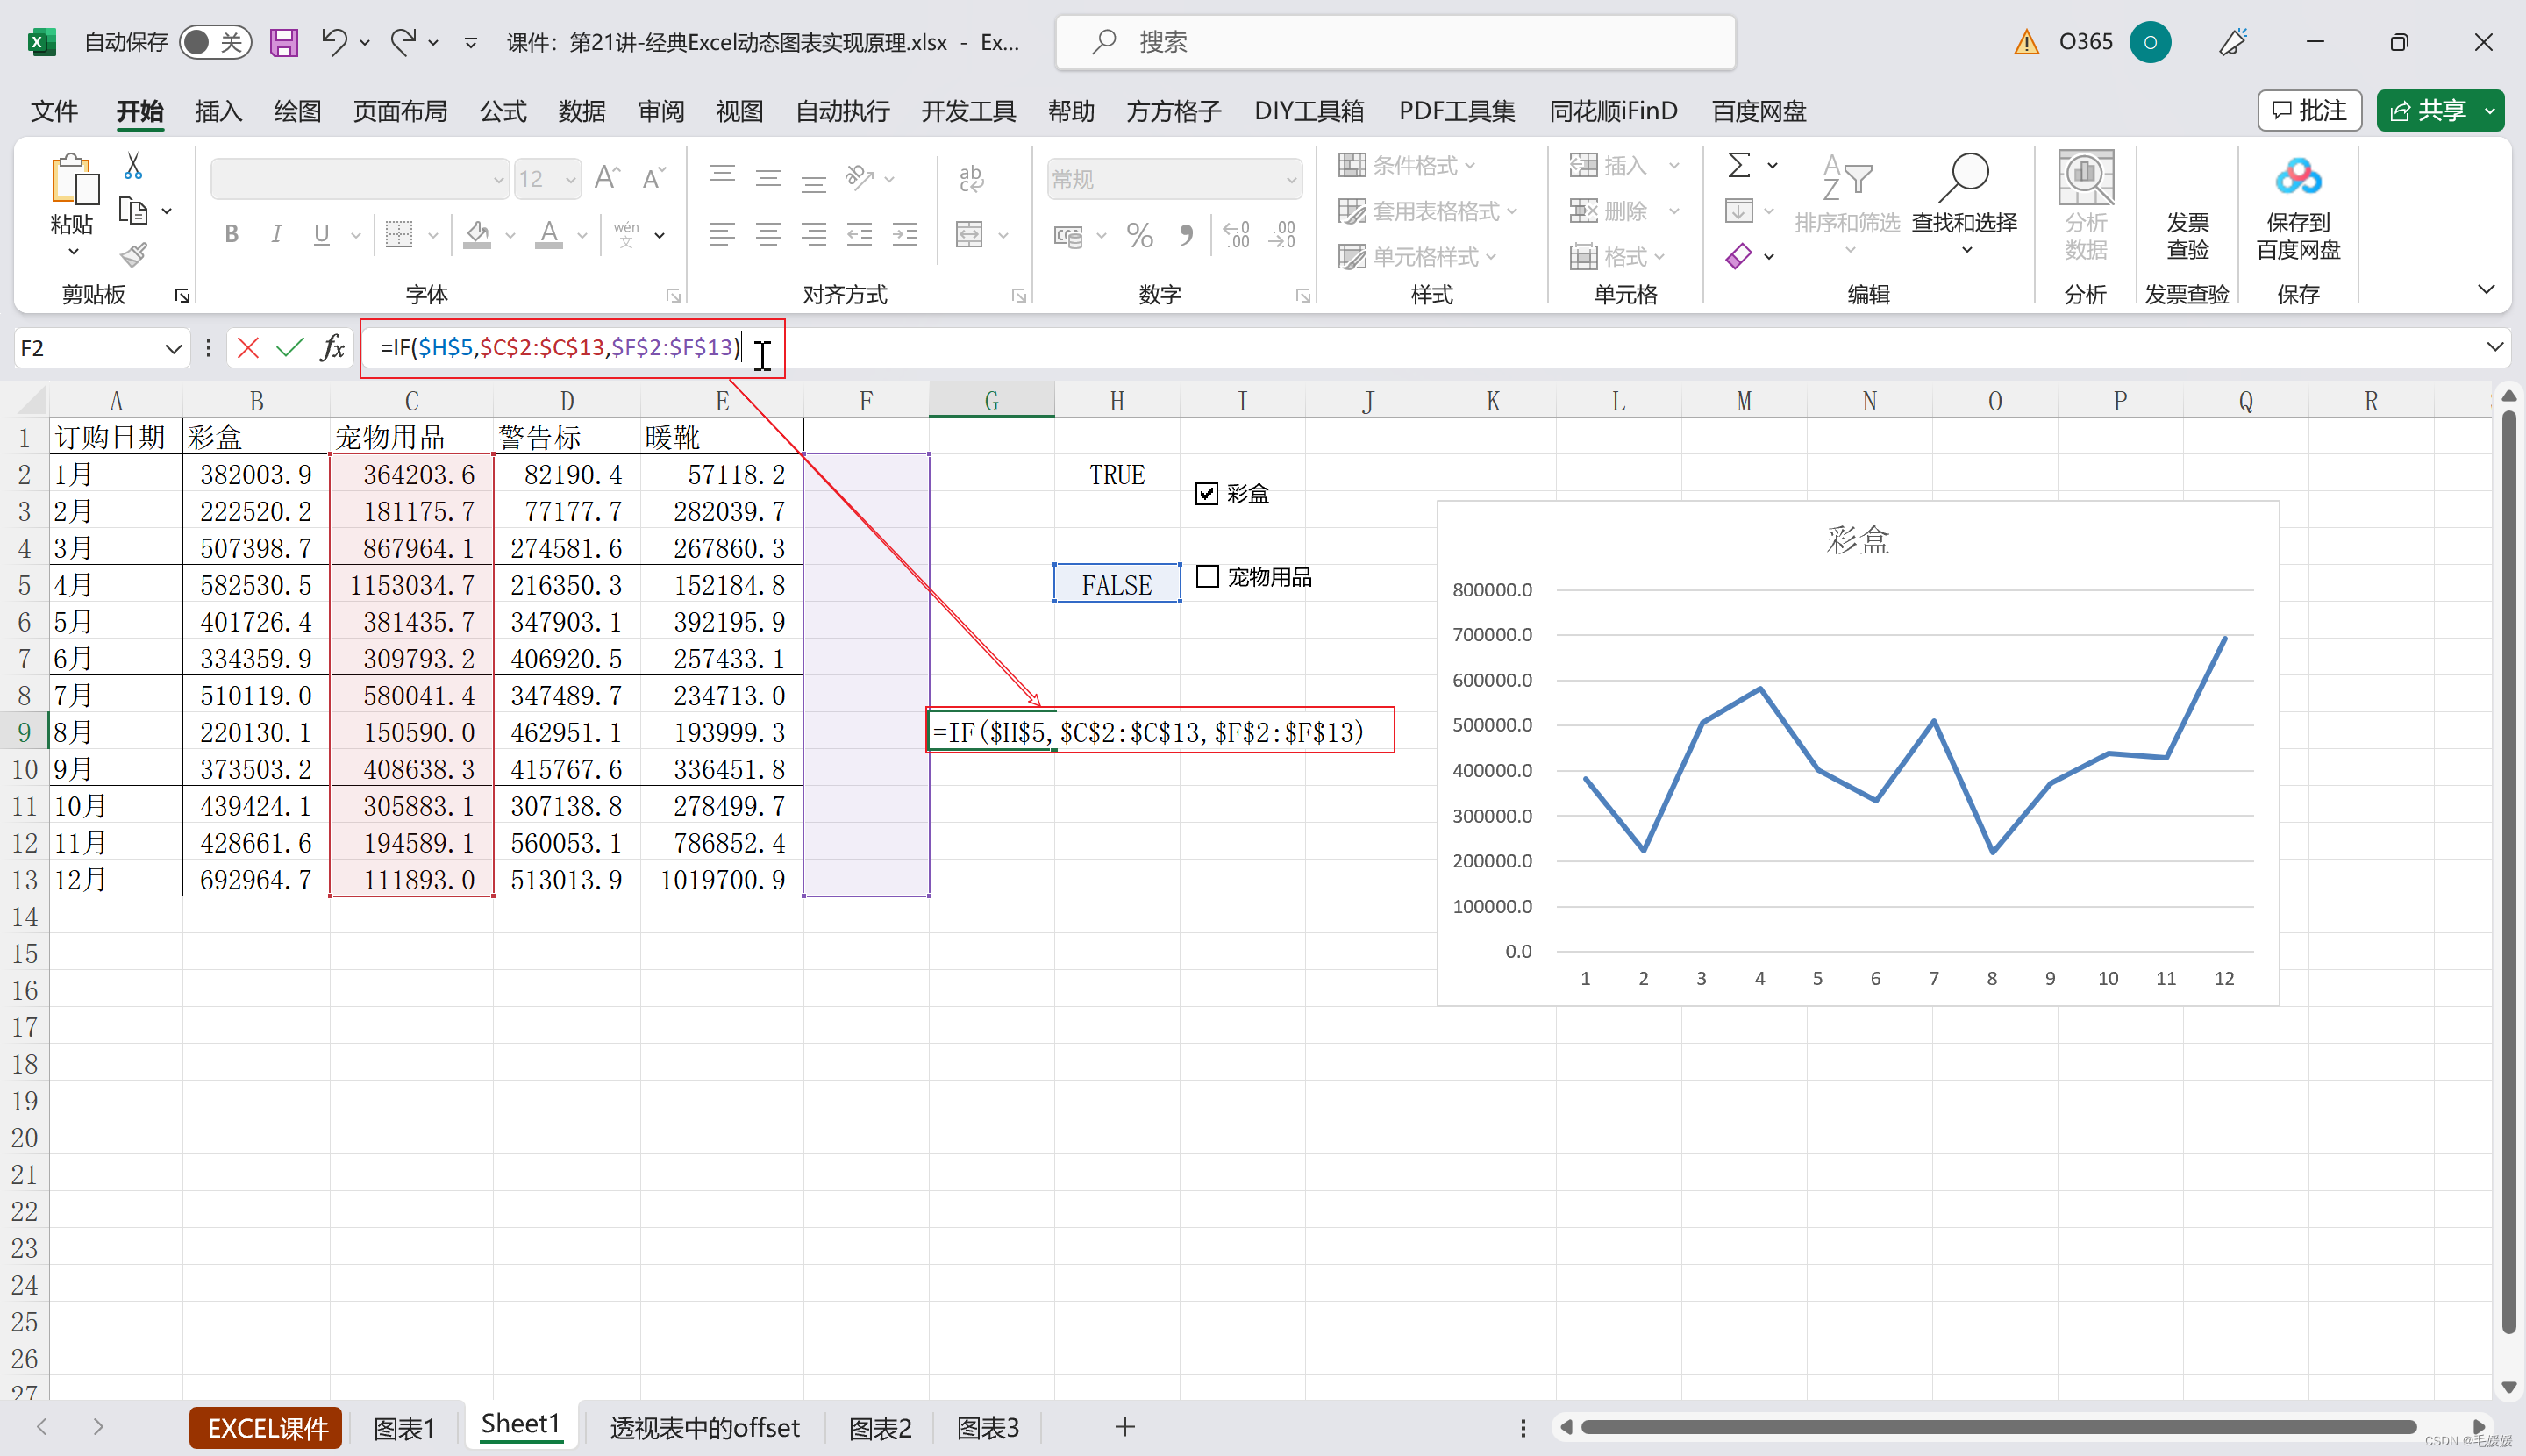The width and height of the screenshot is (2526, 1456).
Task: Click cell with value 1153034.7
Action: [411, 585]
